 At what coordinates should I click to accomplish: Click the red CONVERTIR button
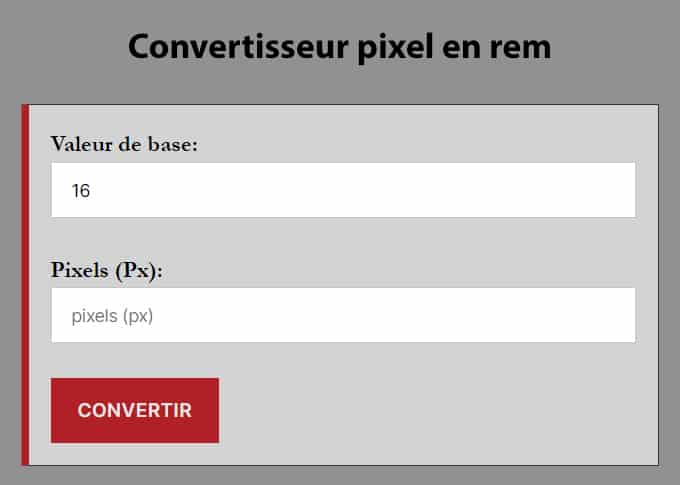pos(135,410)
